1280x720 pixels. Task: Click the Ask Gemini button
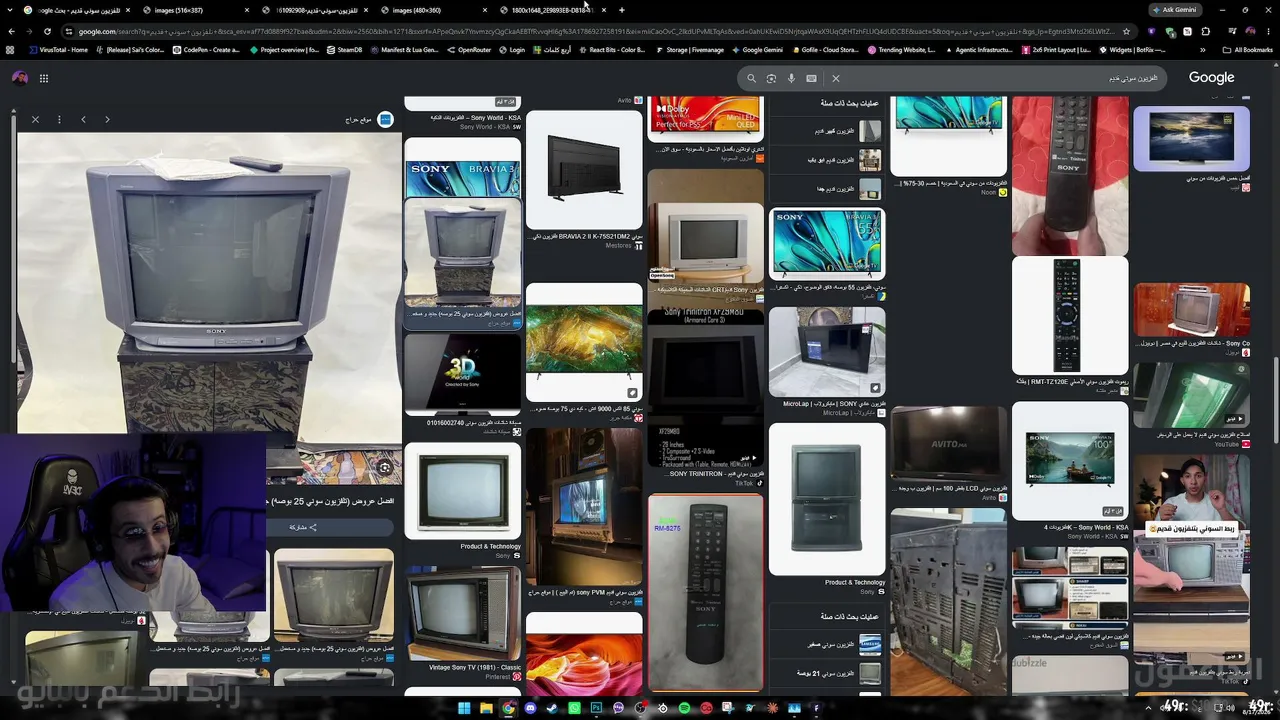(x=1174, y=10)
